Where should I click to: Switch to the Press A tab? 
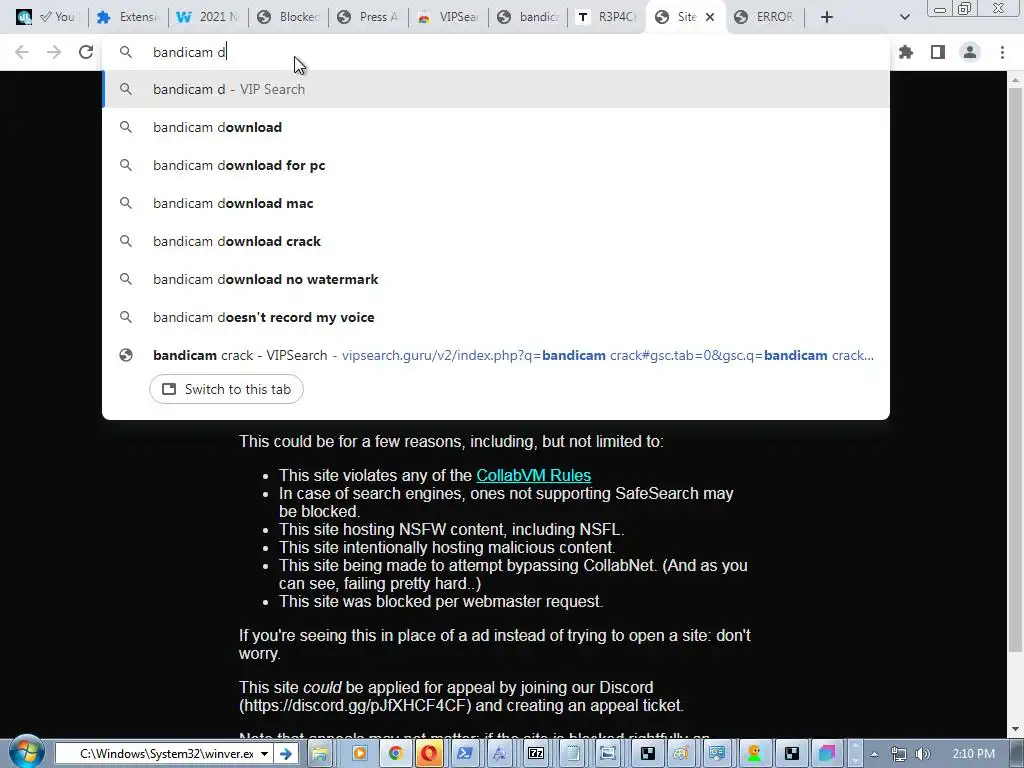coord(368,17)
